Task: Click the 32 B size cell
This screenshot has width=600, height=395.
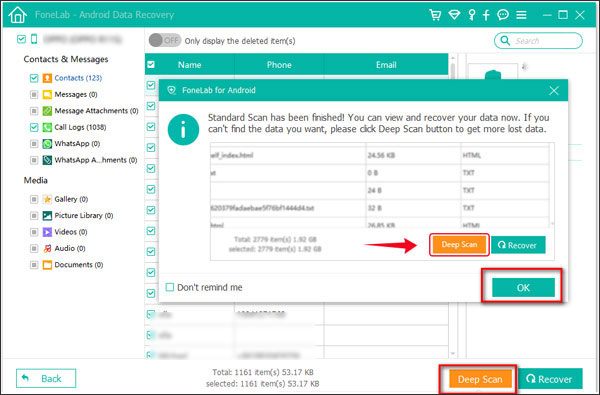Action: [x=413, y=208]
